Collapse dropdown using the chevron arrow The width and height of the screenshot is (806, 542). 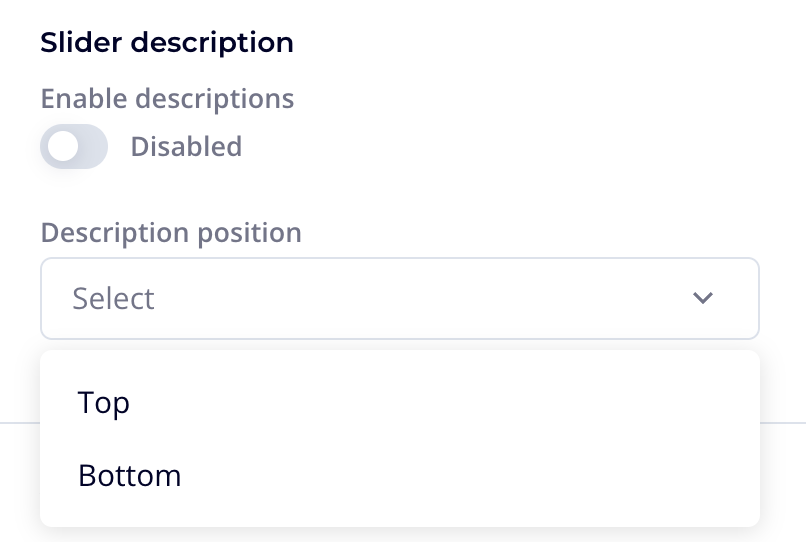(x=703, y=298)
